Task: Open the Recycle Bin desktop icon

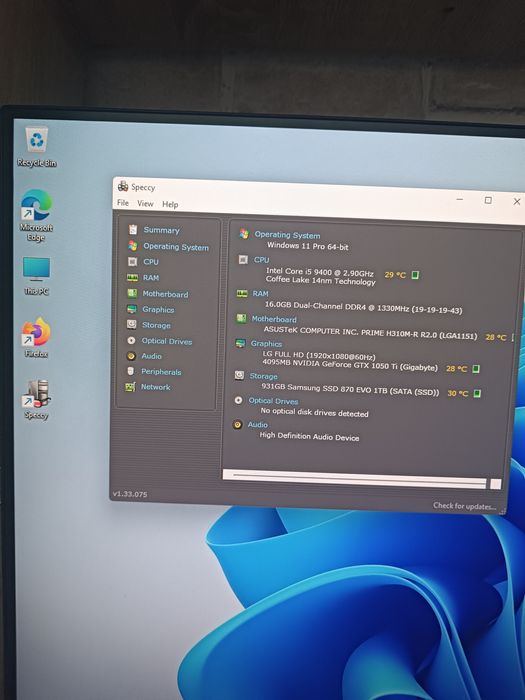Action: pyautogui.click(x=37, y=146)
